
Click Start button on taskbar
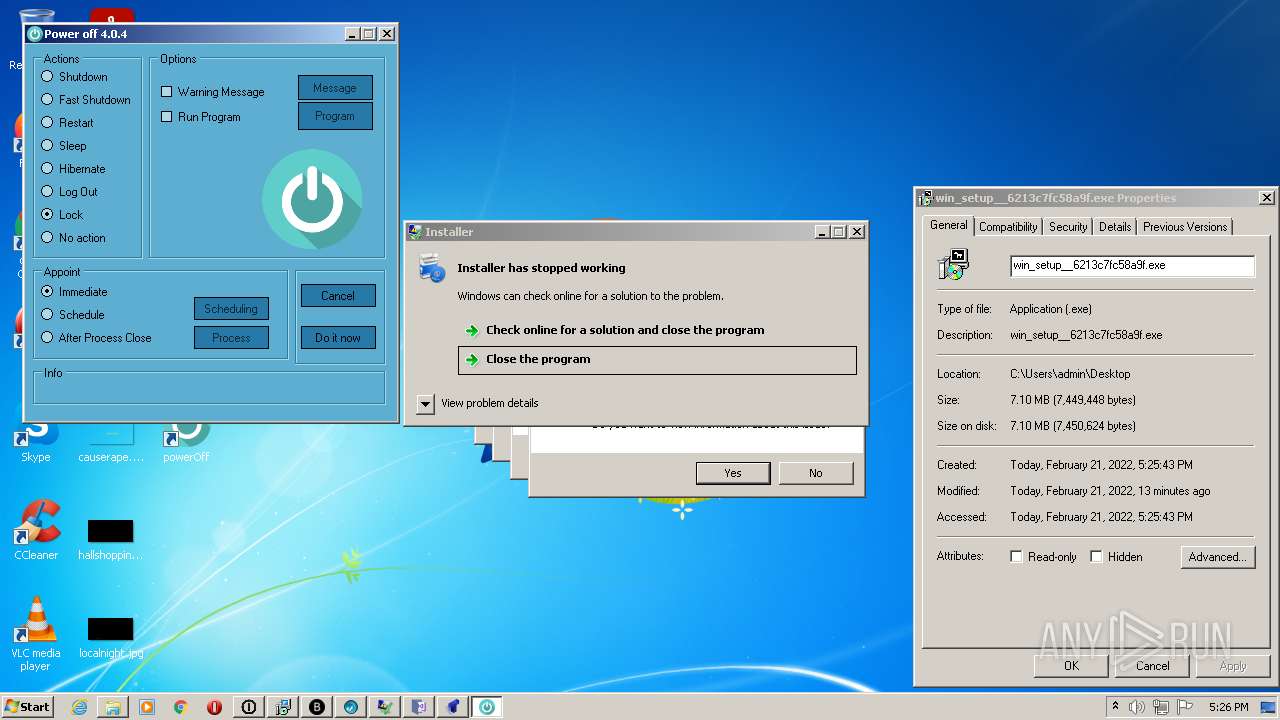[x=27, y=706]
